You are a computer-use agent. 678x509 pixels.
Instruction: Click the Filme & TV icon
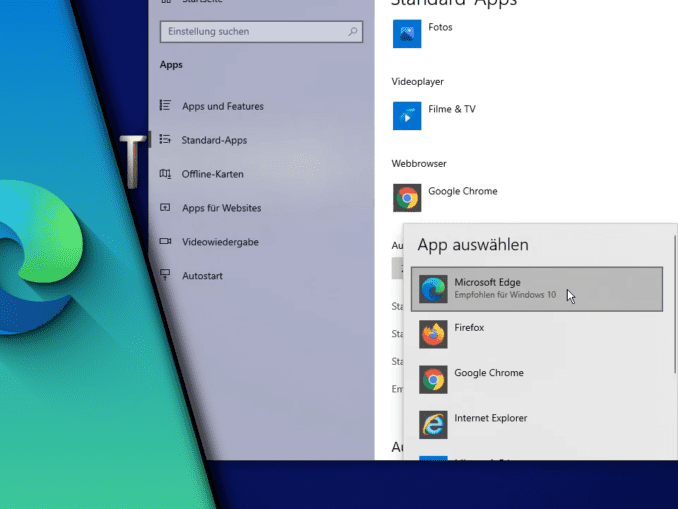coord(407,116)
